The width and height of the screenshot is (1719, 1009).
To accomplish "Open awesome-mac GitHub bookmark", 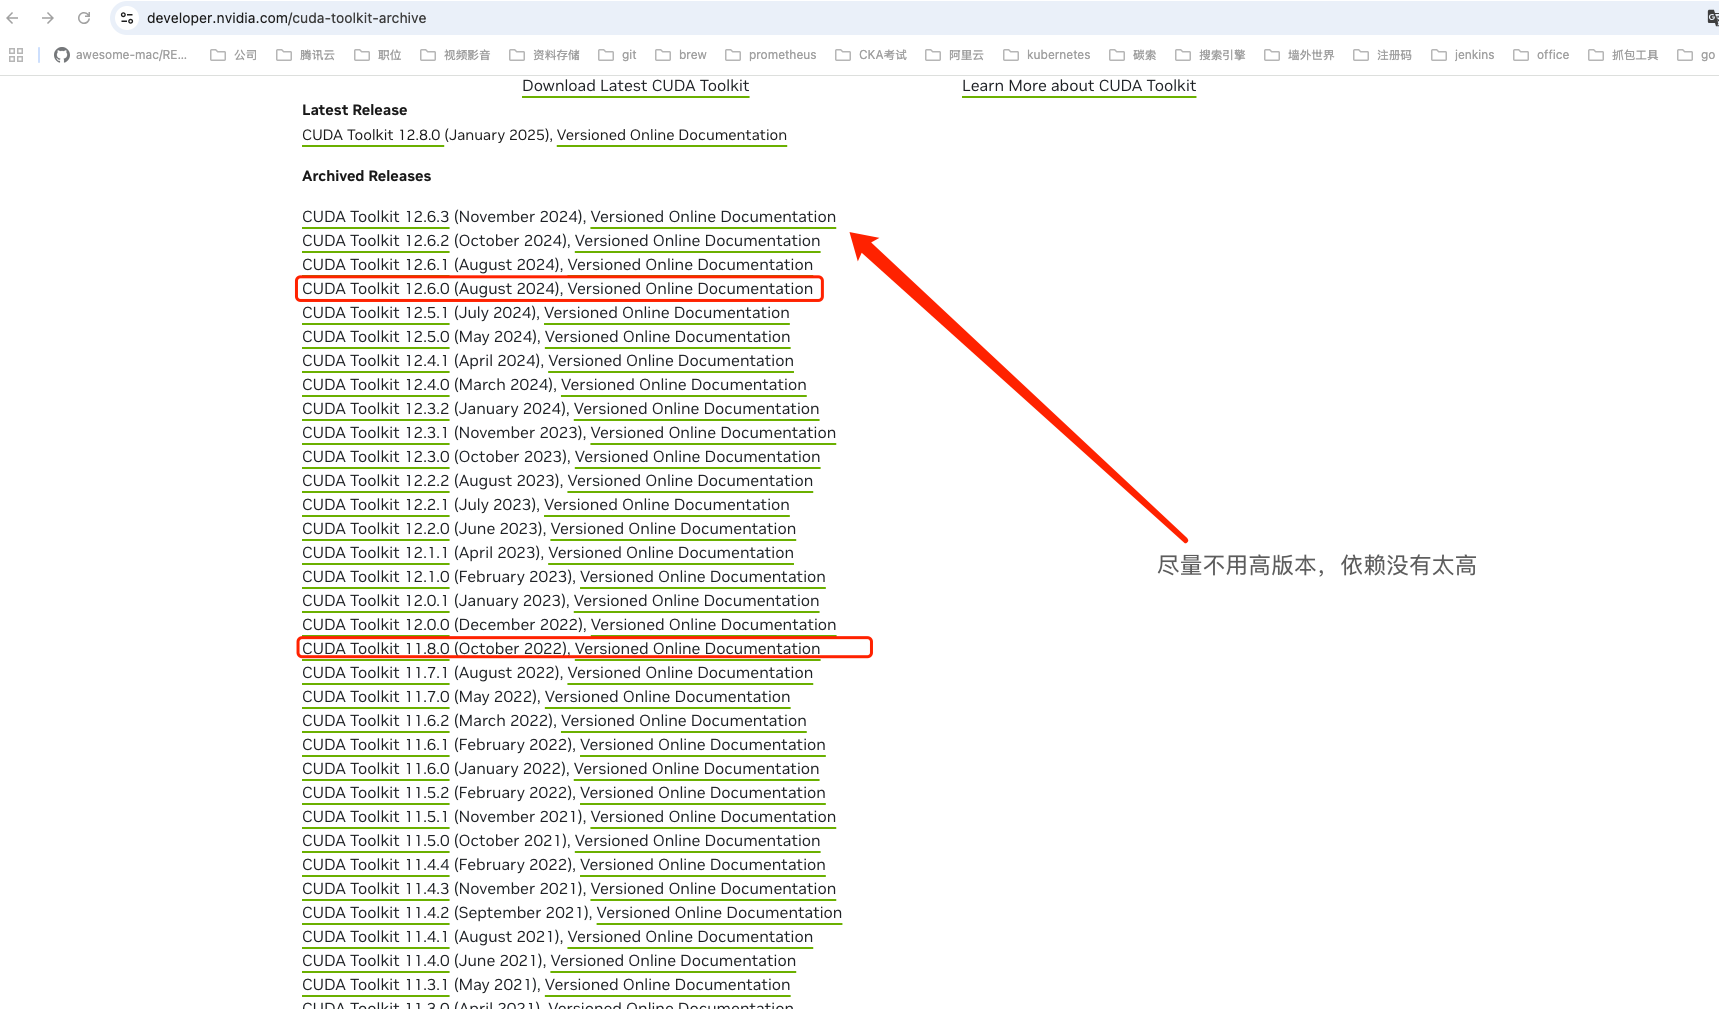I will click(x=121, y=55).
